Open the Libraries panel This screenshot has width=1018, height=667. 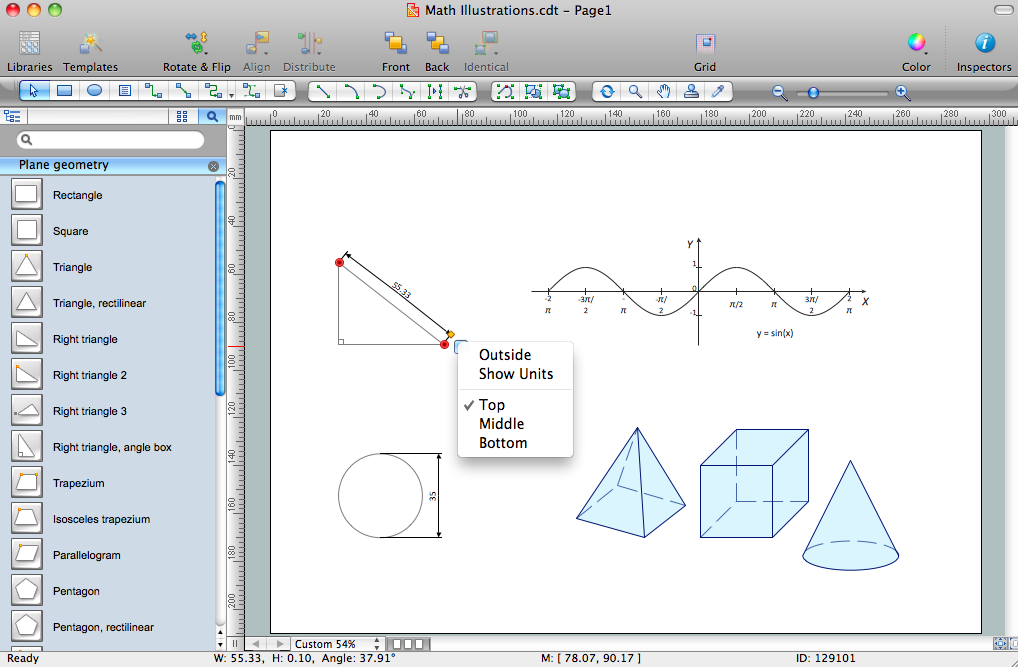tap(29, 44)
